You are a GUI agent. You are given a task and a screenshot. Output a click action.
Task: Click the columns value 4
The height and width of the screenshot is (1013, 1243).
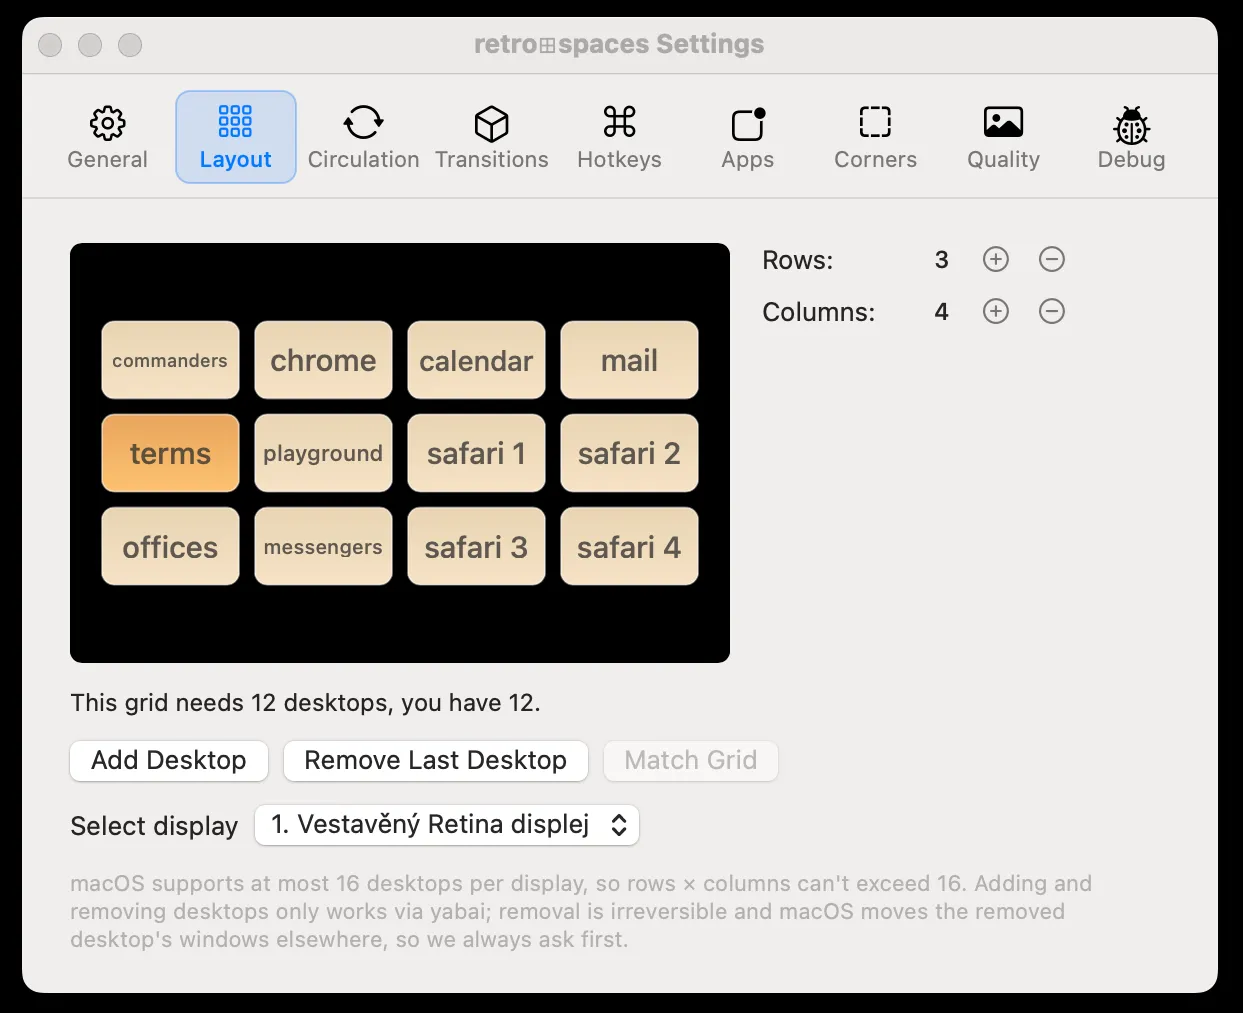click(x=941, y=312)
